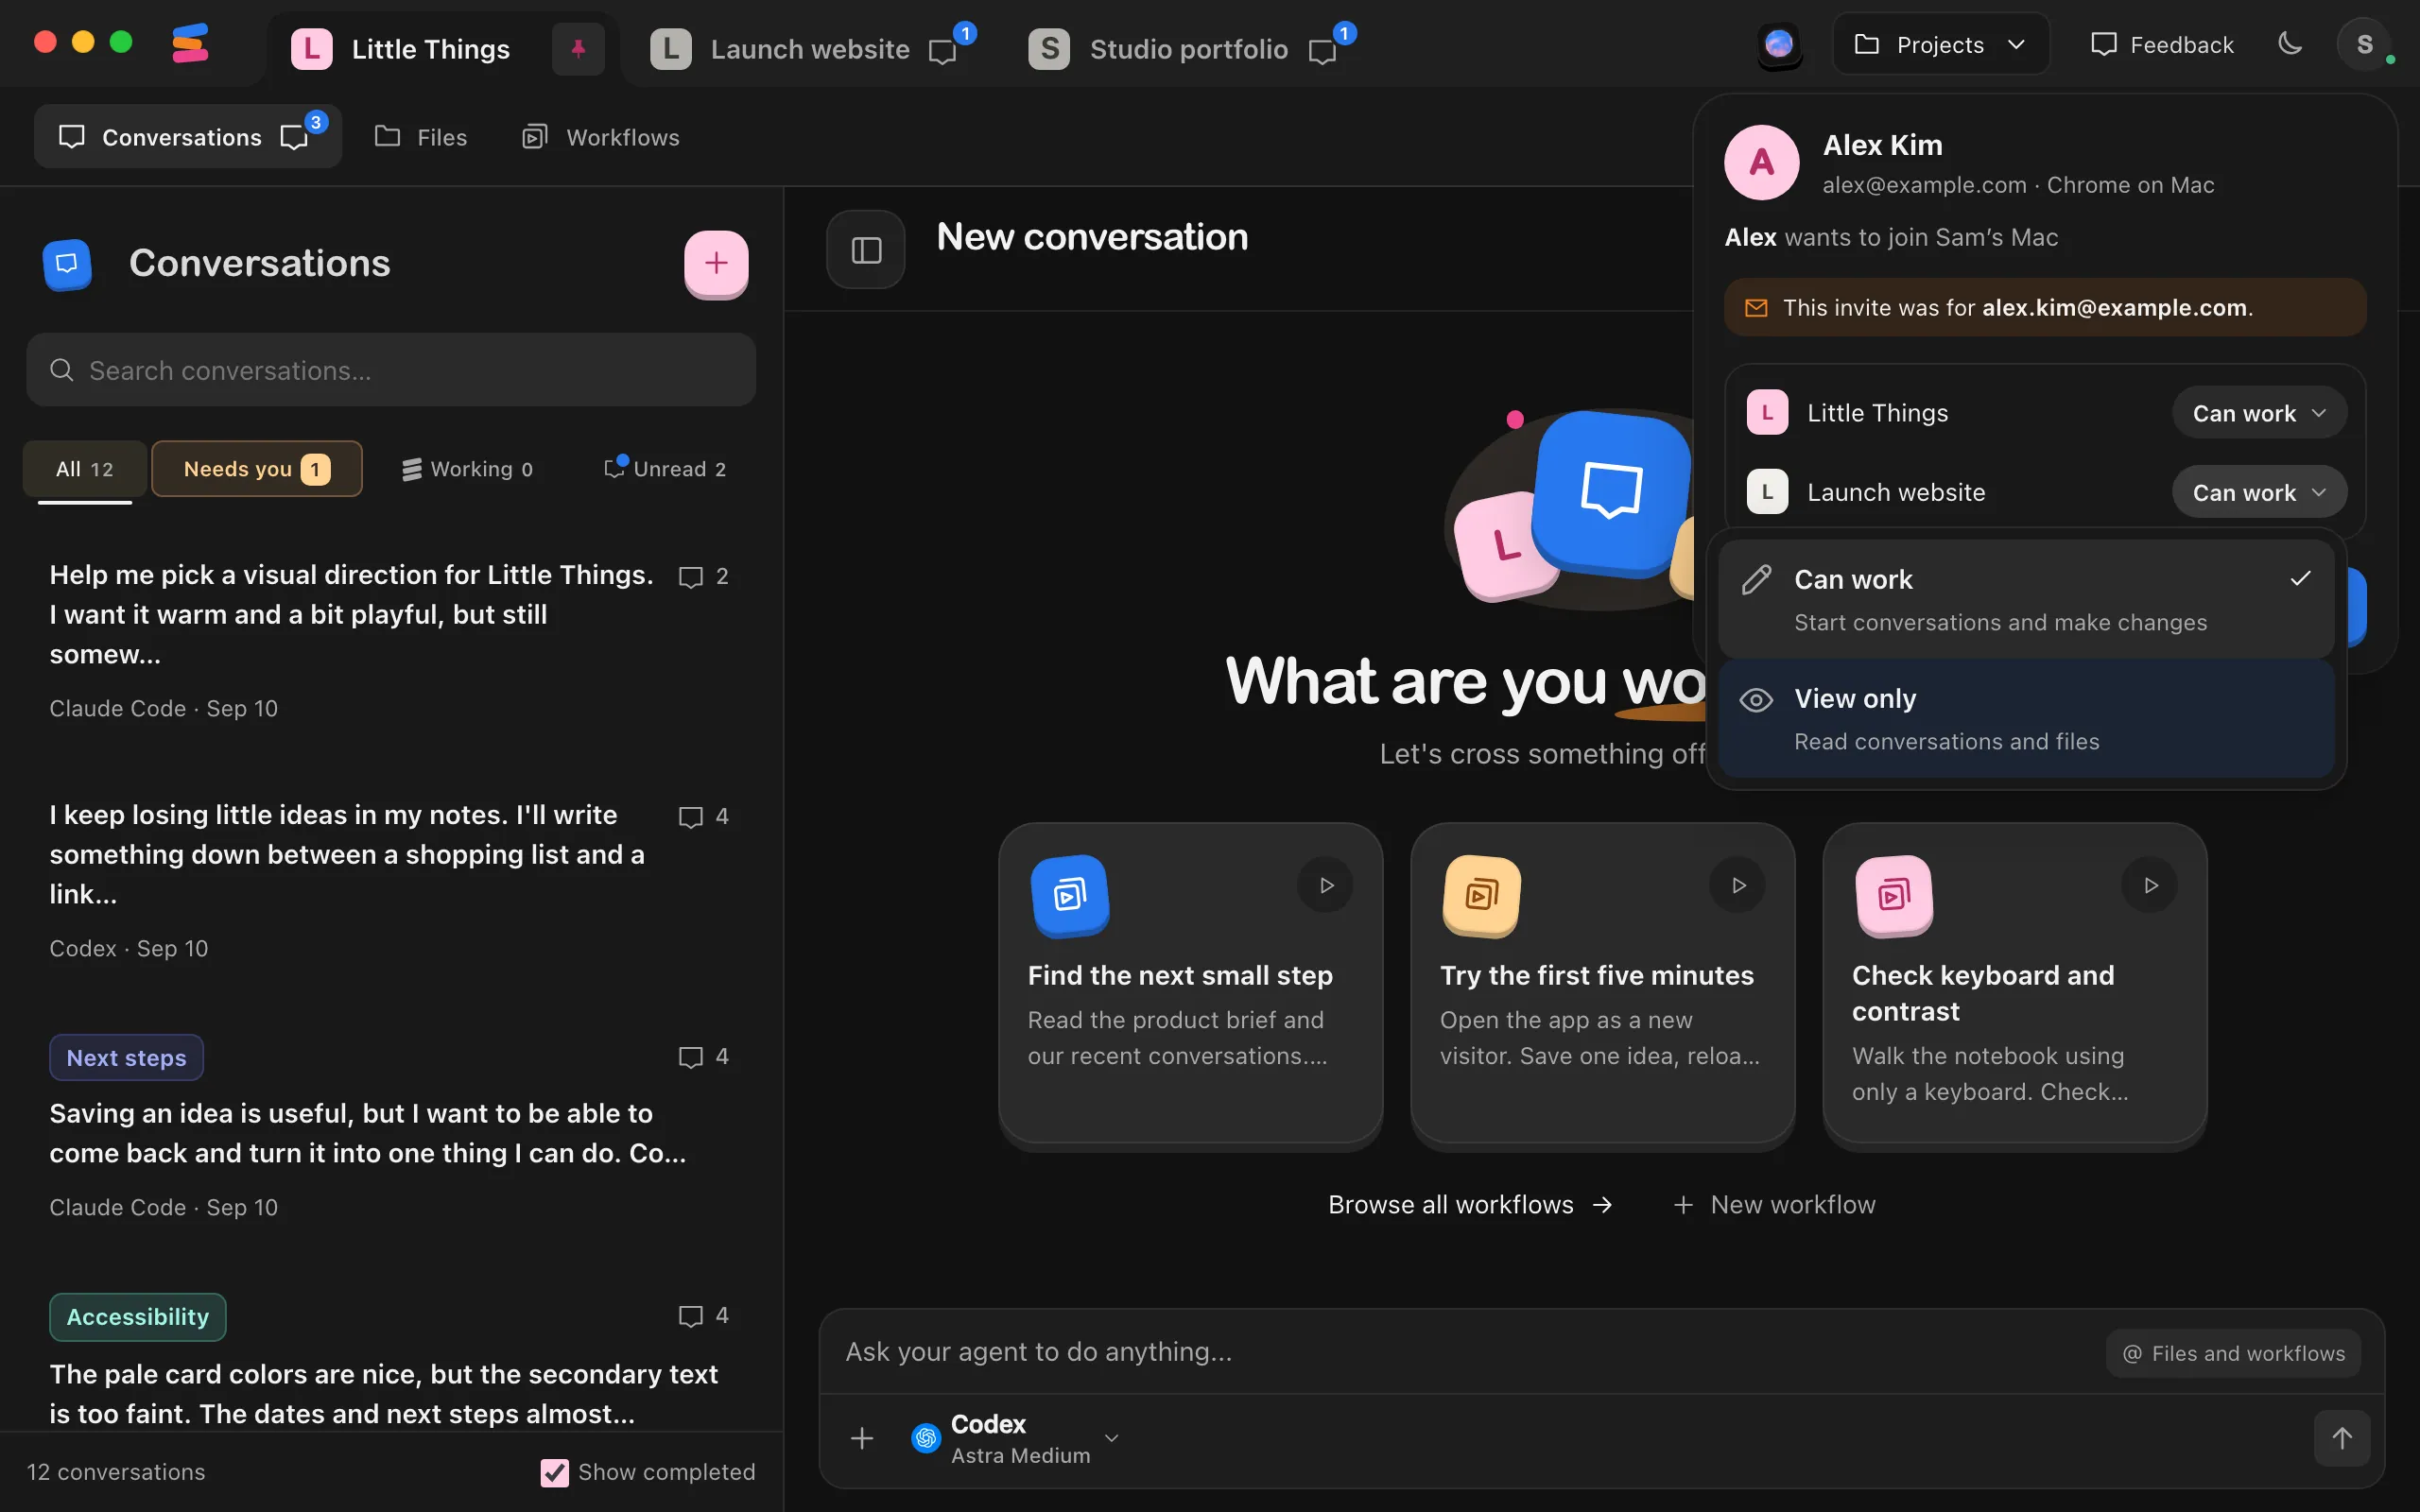Open the Projects dropdown
Viewport: 2420px width, 1512px height.
(1940, 44)
